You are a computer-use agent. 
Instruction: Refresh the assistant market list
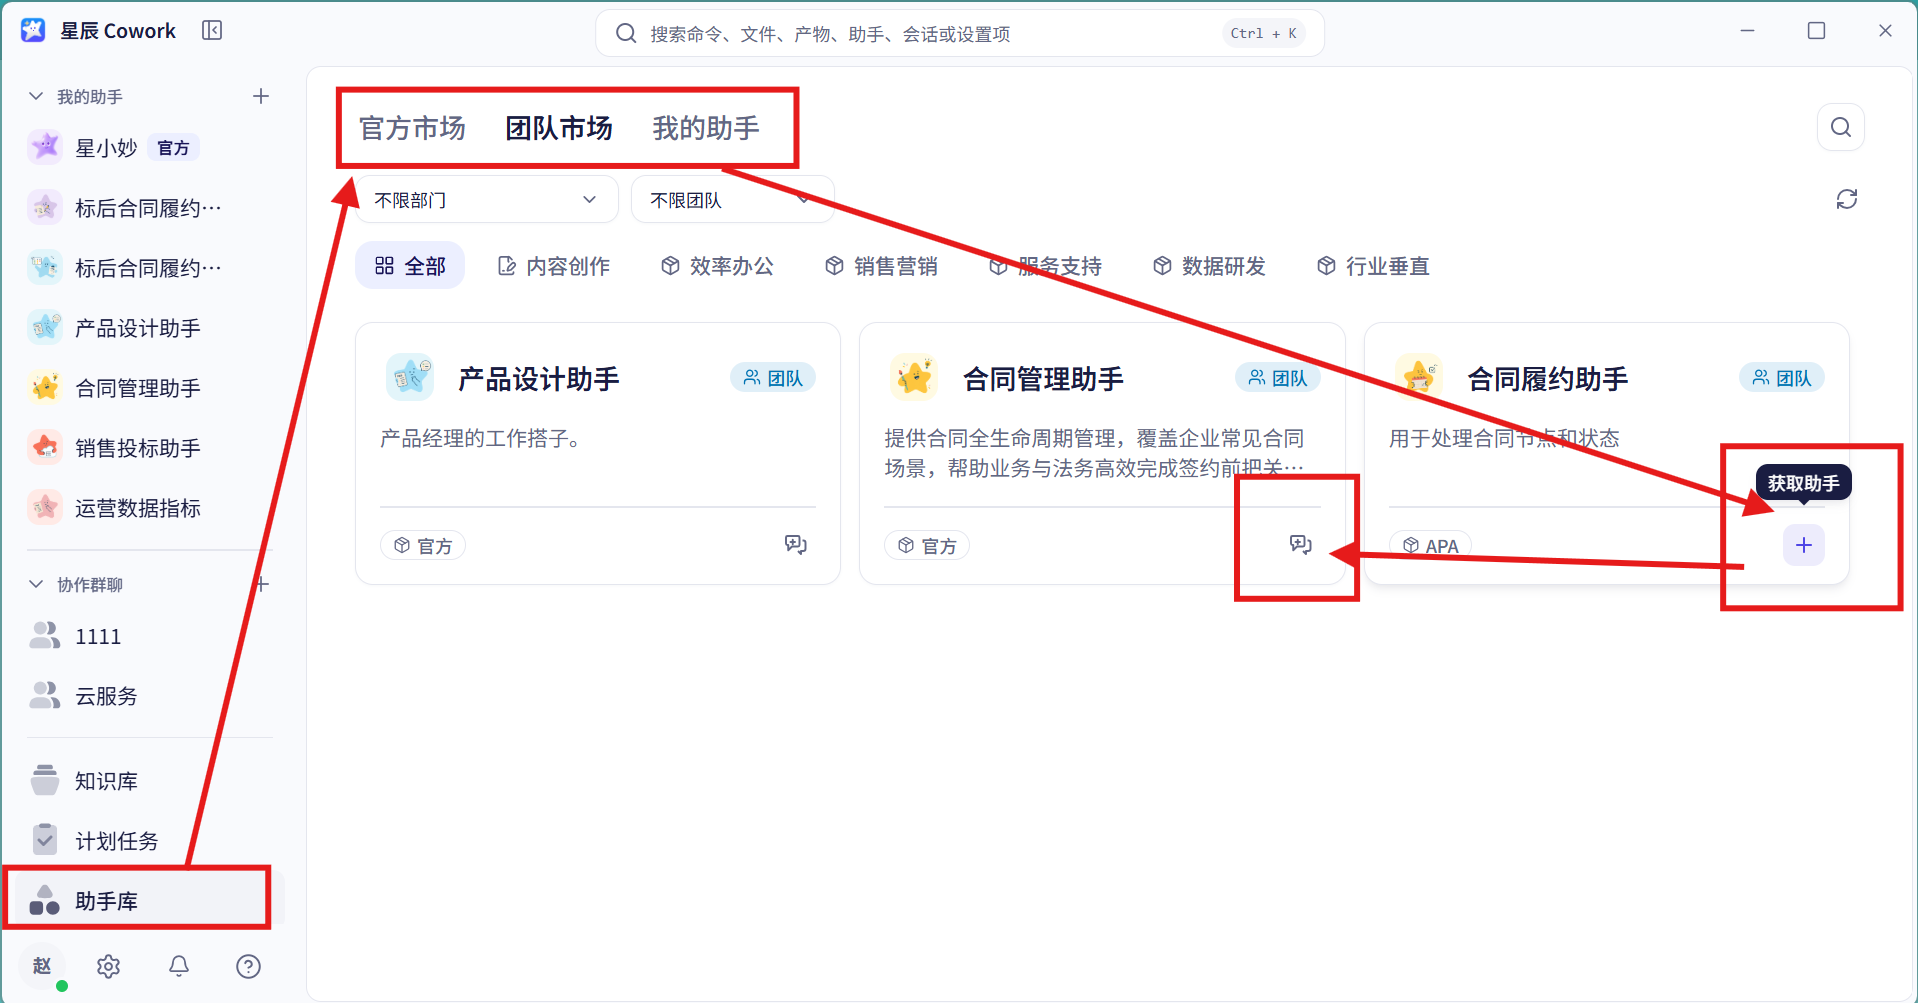[1846, 199]
